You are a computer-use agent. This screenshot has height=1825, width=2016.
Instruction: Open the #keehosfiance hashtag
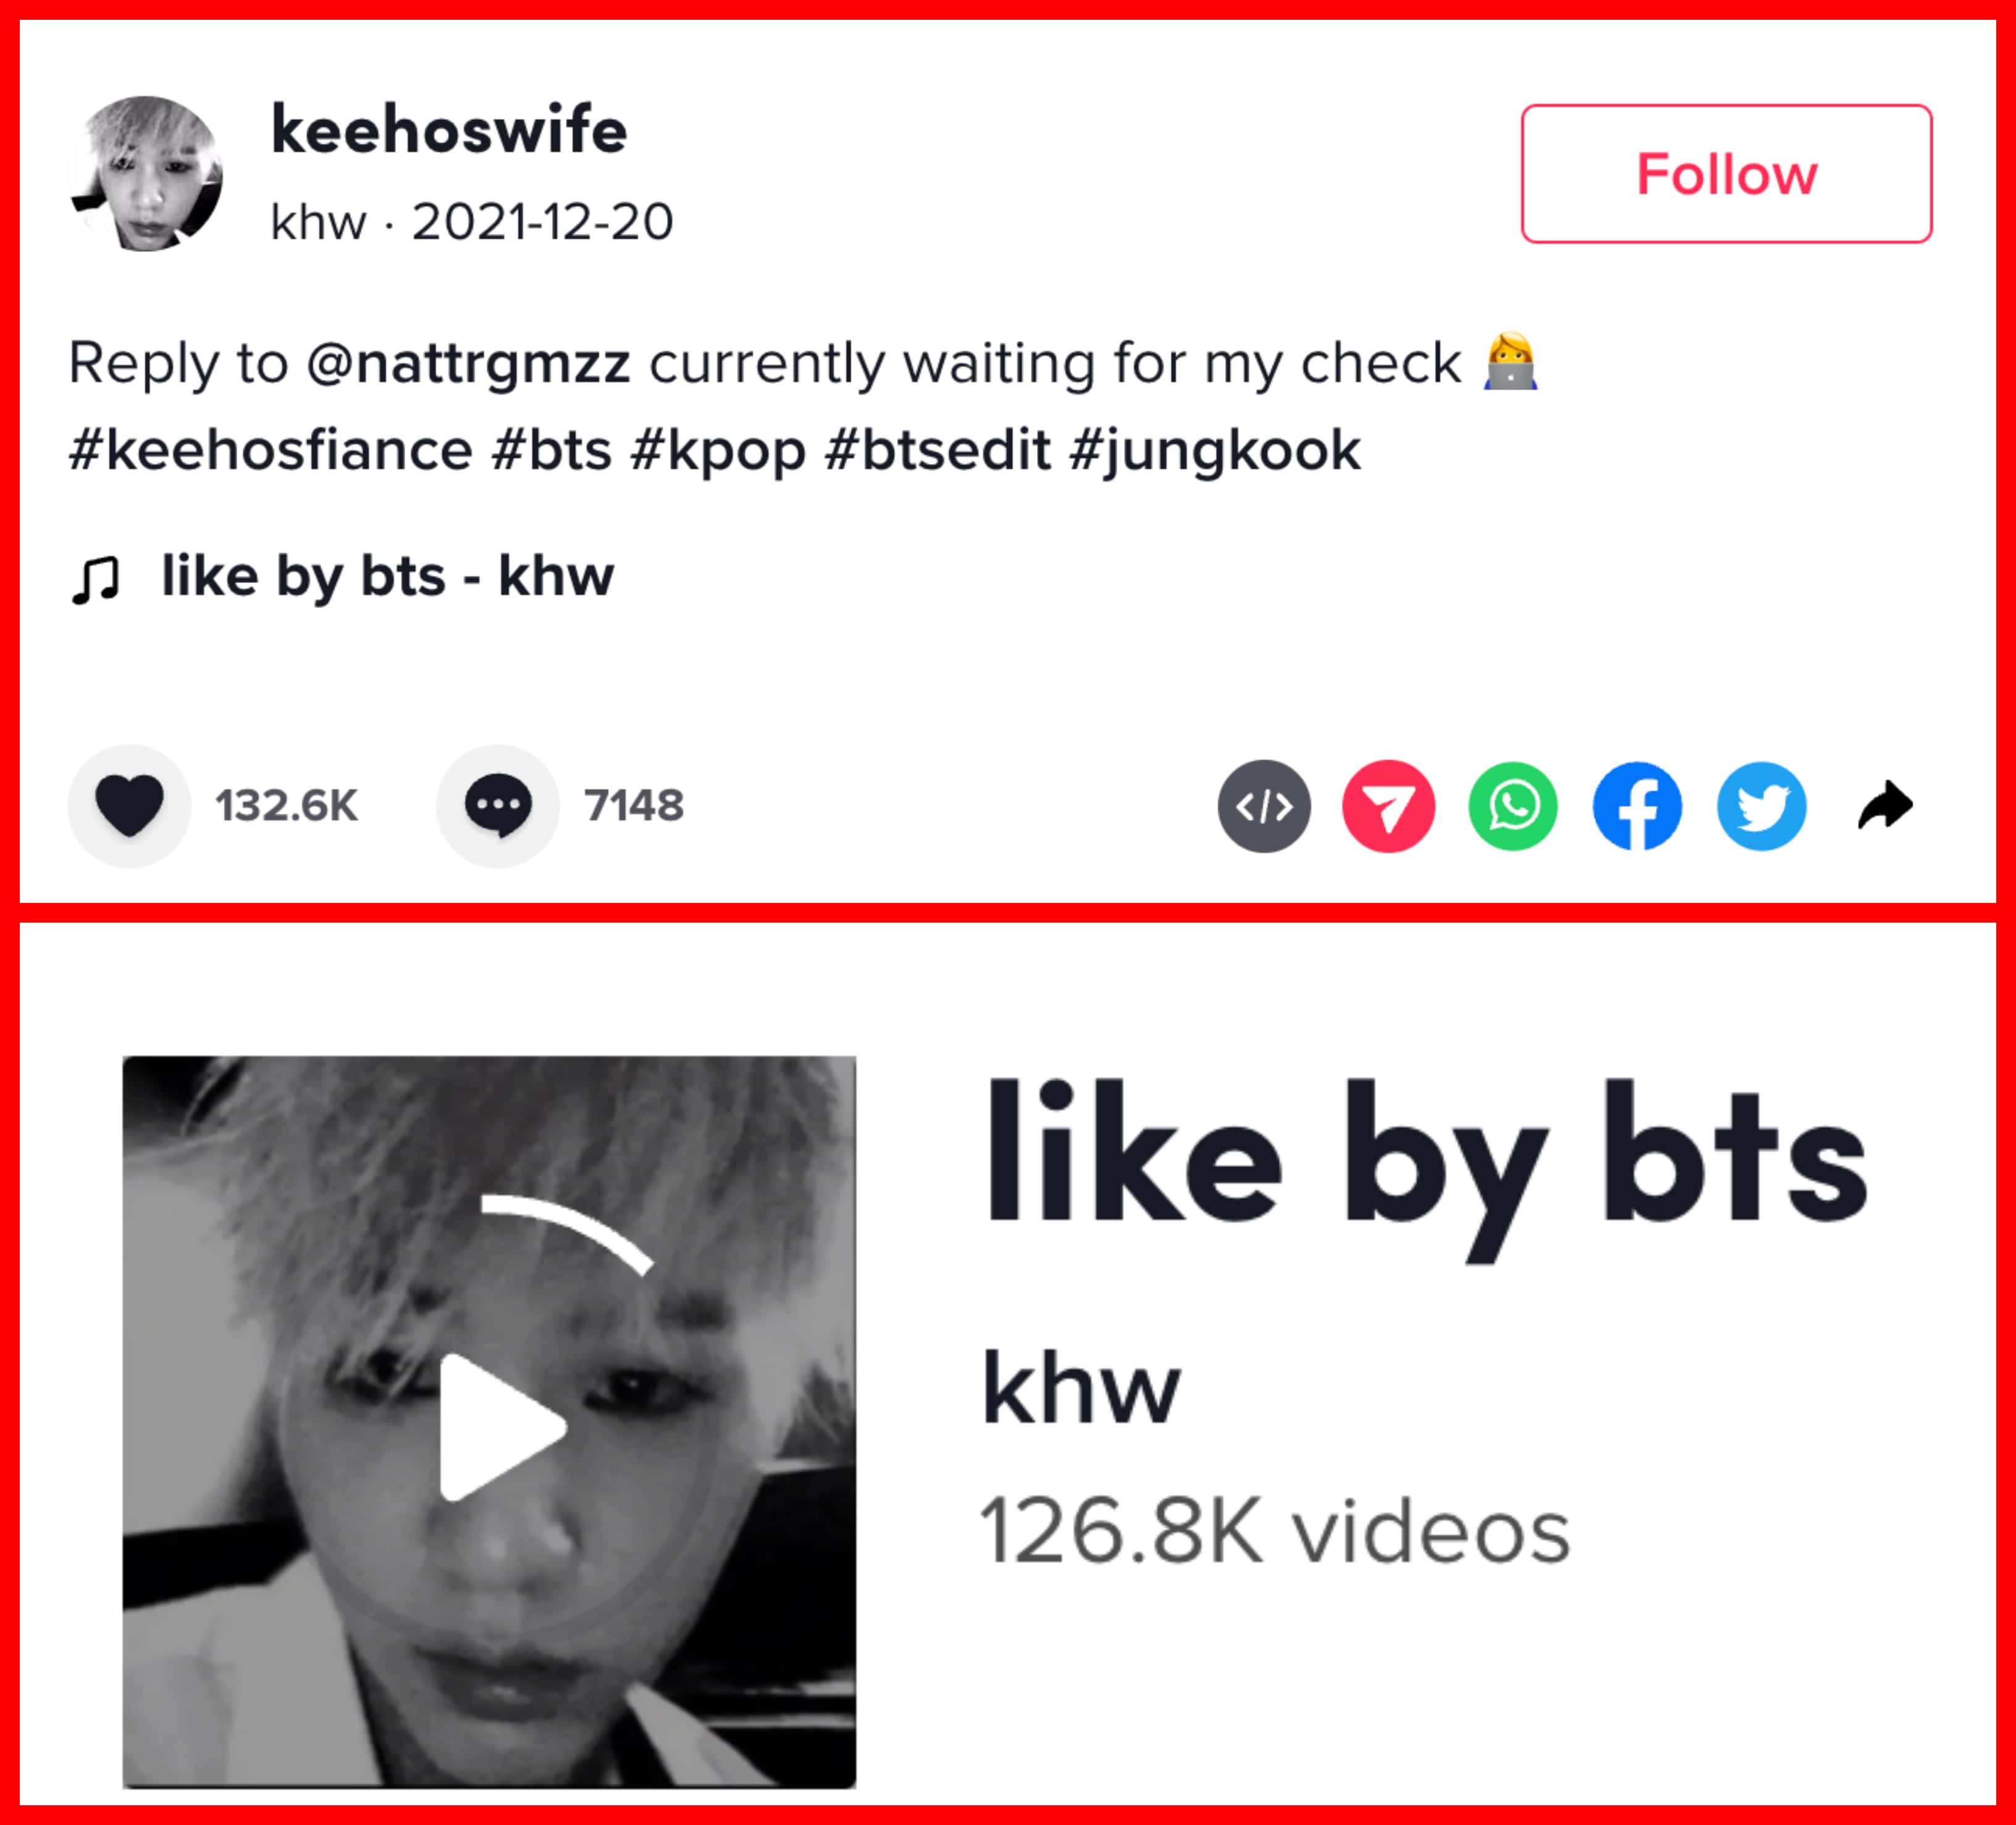click(270, 450)
